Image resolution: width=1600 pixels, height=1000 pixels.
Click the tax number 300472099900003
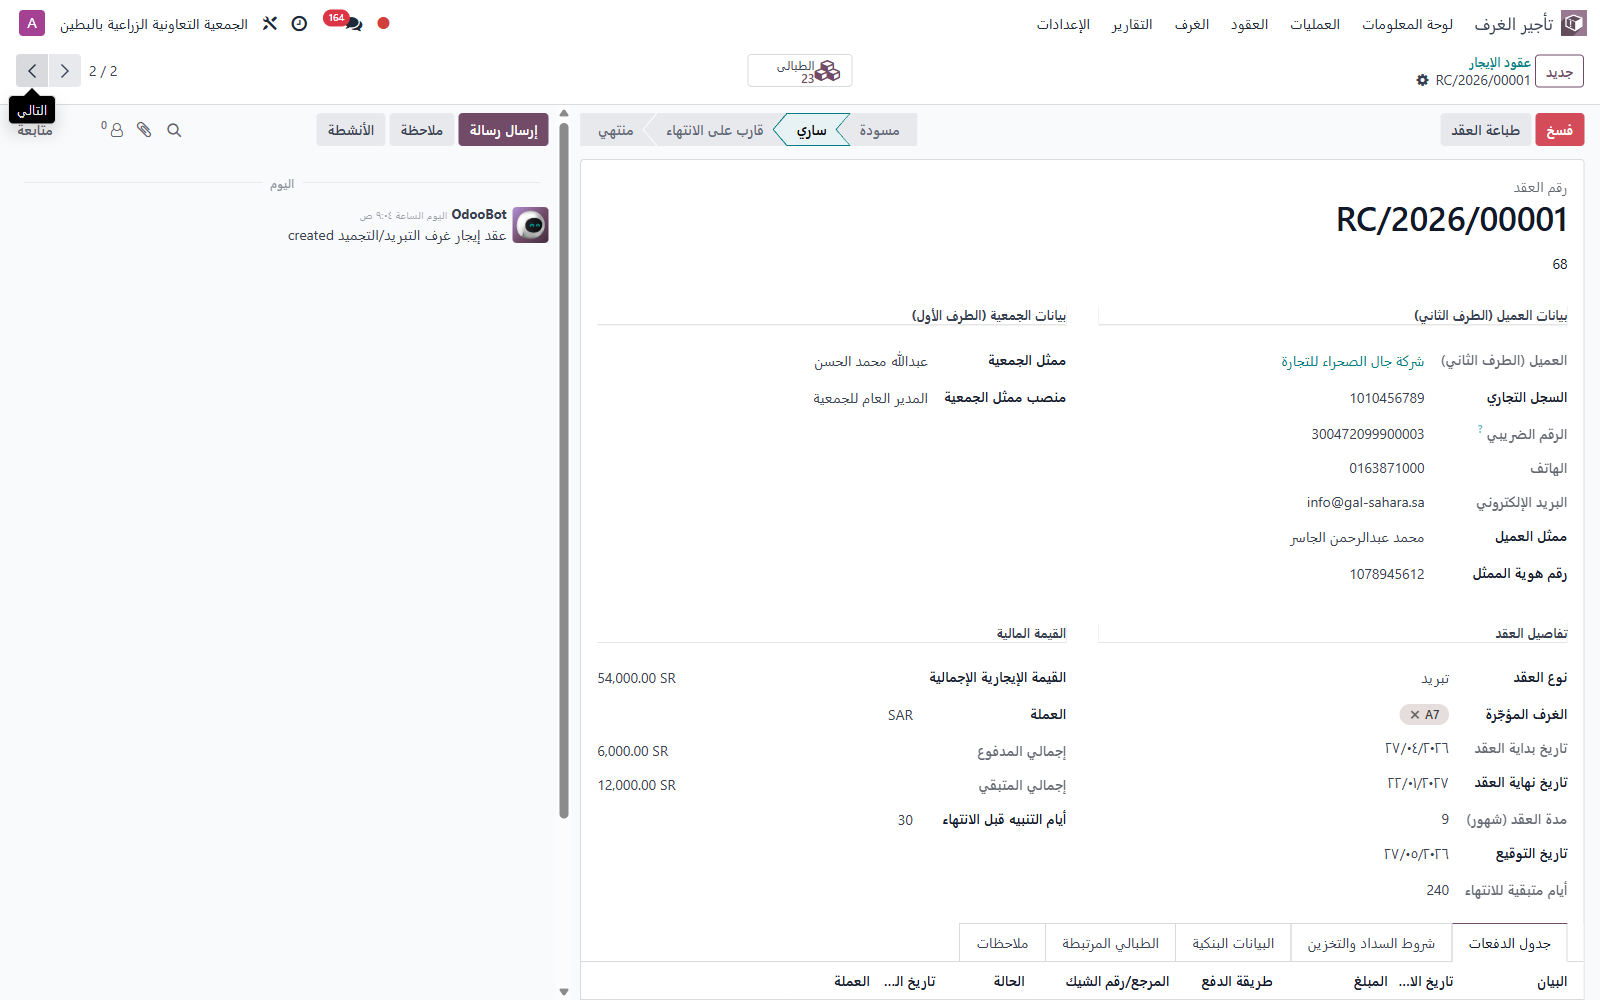point(1367,434)
